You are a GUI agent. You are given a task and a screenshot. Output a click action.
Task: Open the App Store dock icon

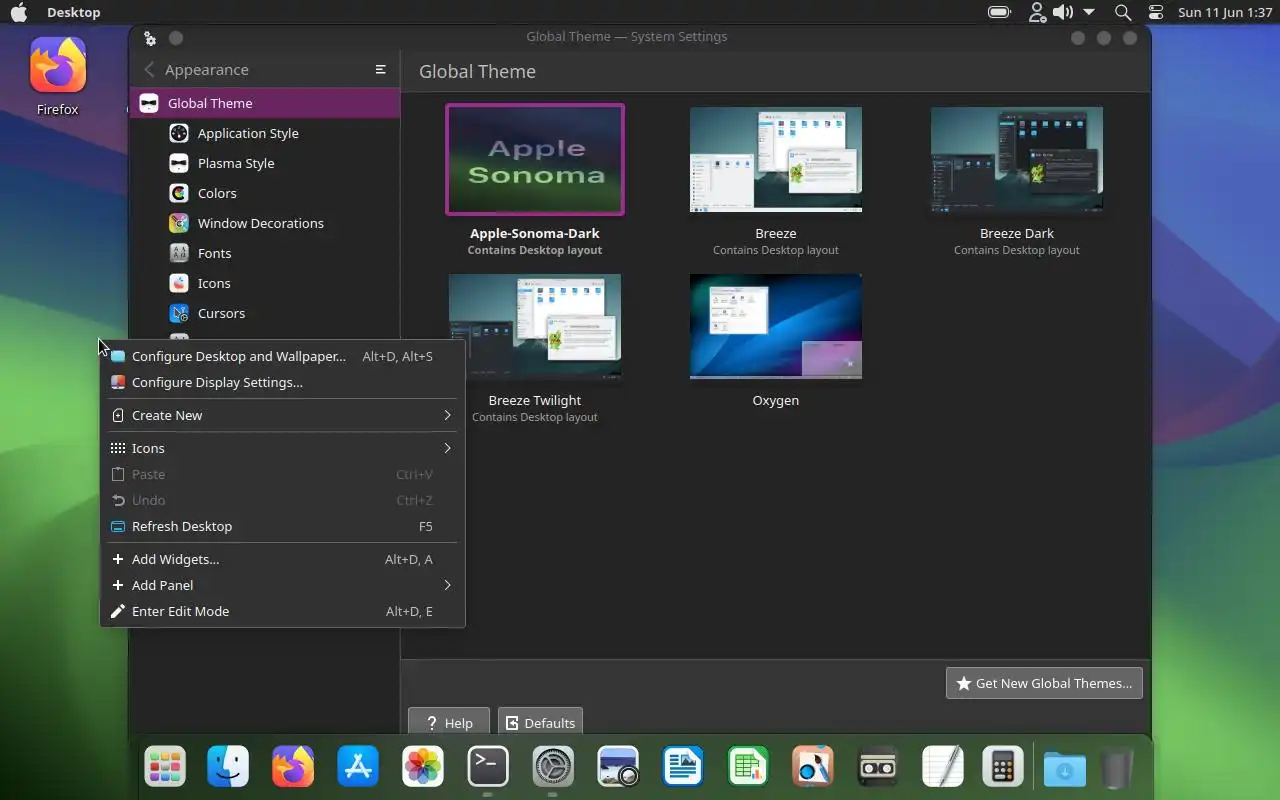358,767
